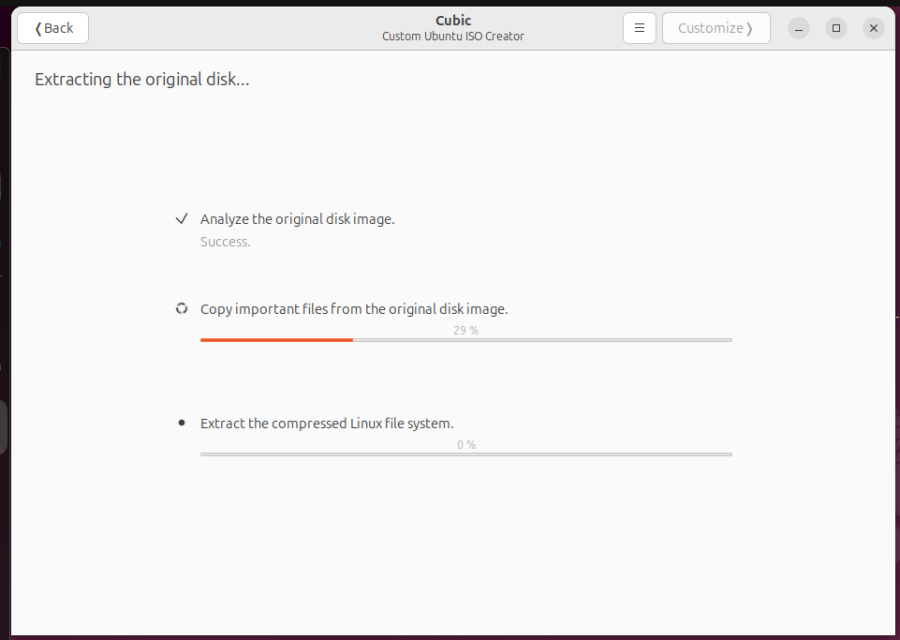
Task: Click the orange Copy files progress bar
Action: (466, 340)
